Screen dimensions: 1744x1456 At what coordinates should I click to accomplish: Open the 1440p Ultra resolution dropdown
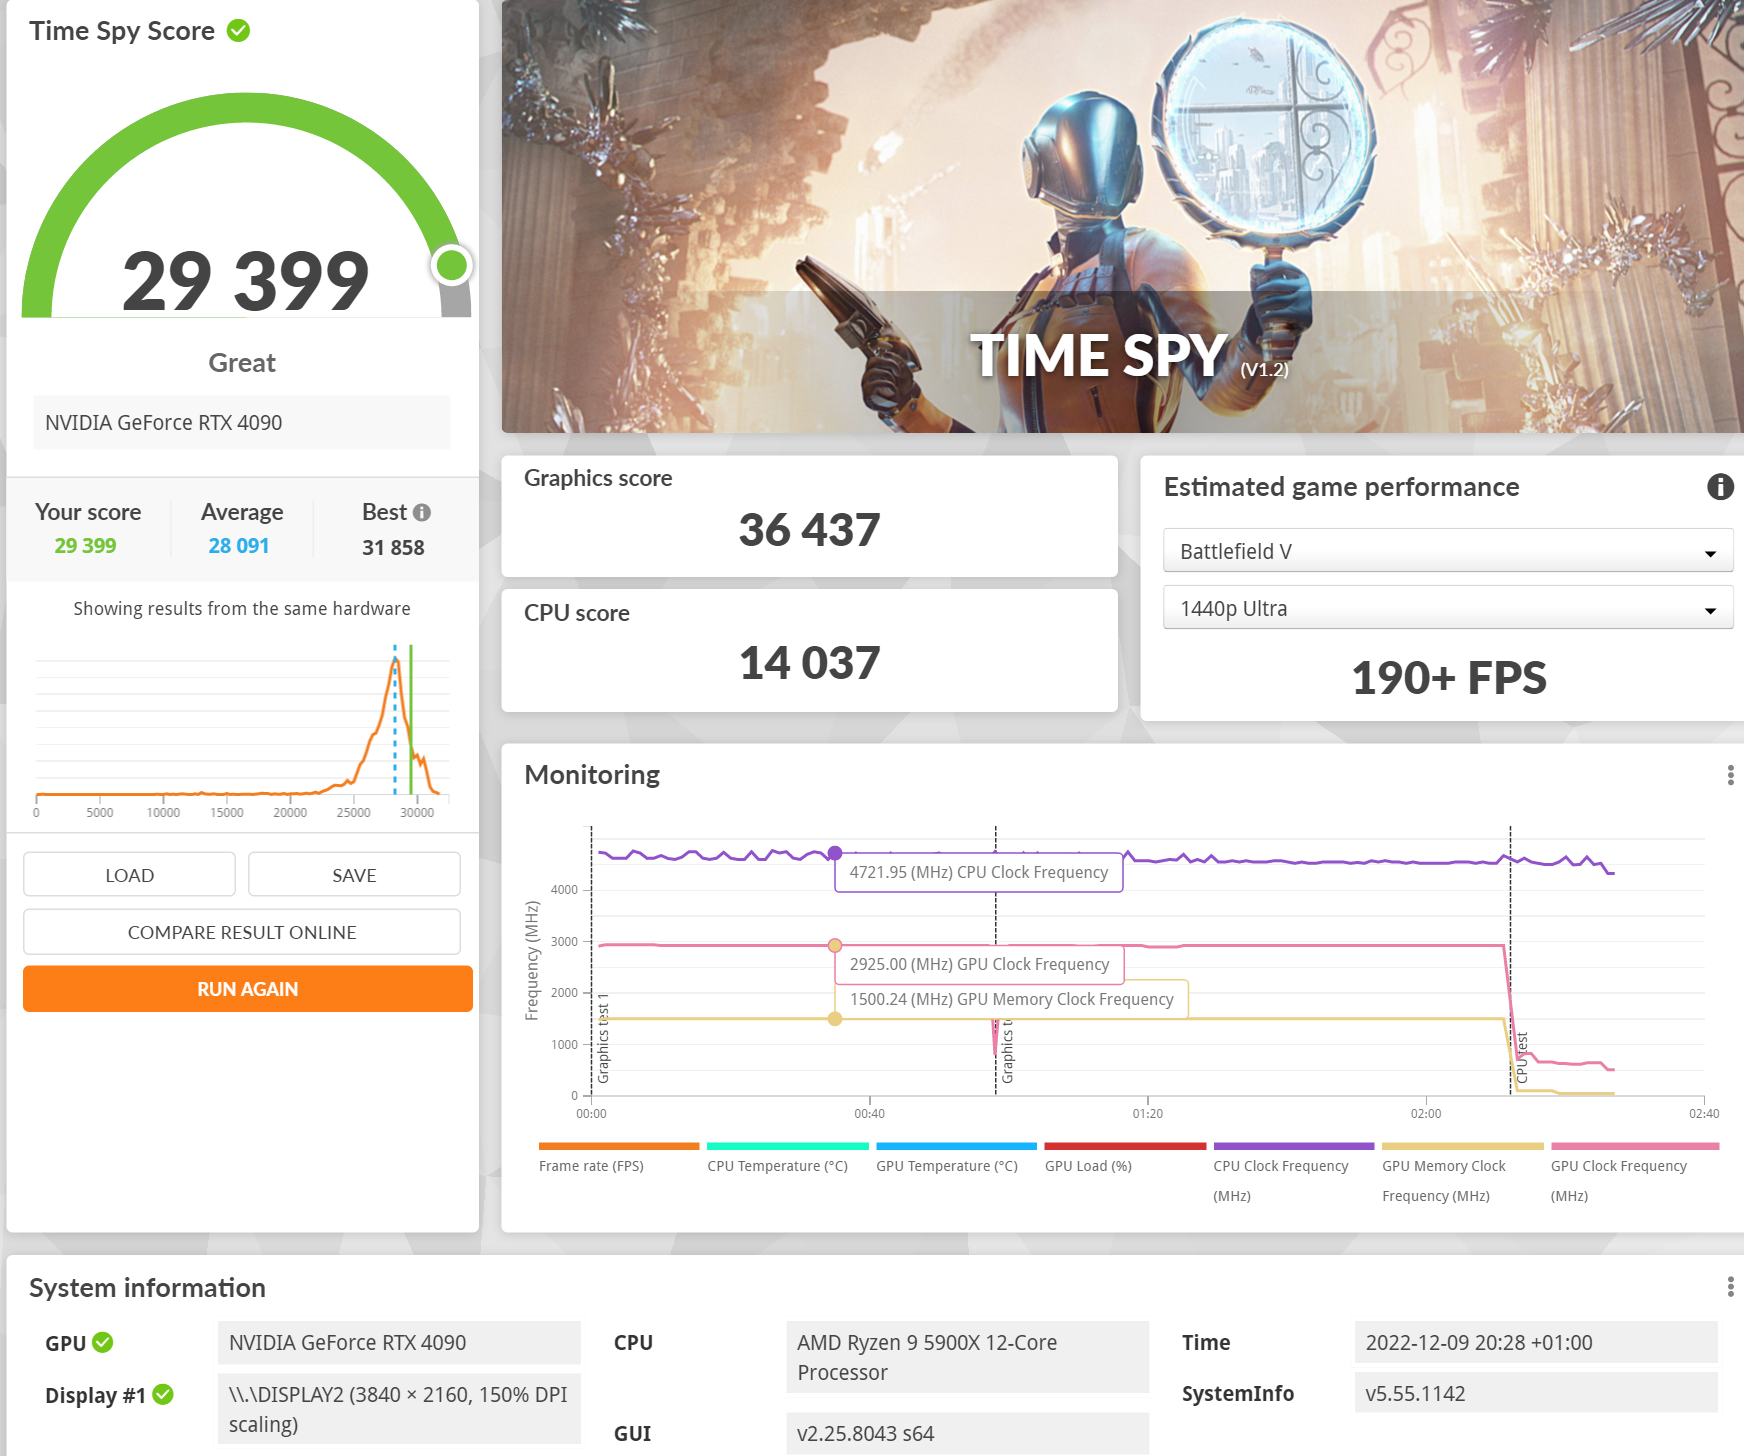[x=1447, y=608]
